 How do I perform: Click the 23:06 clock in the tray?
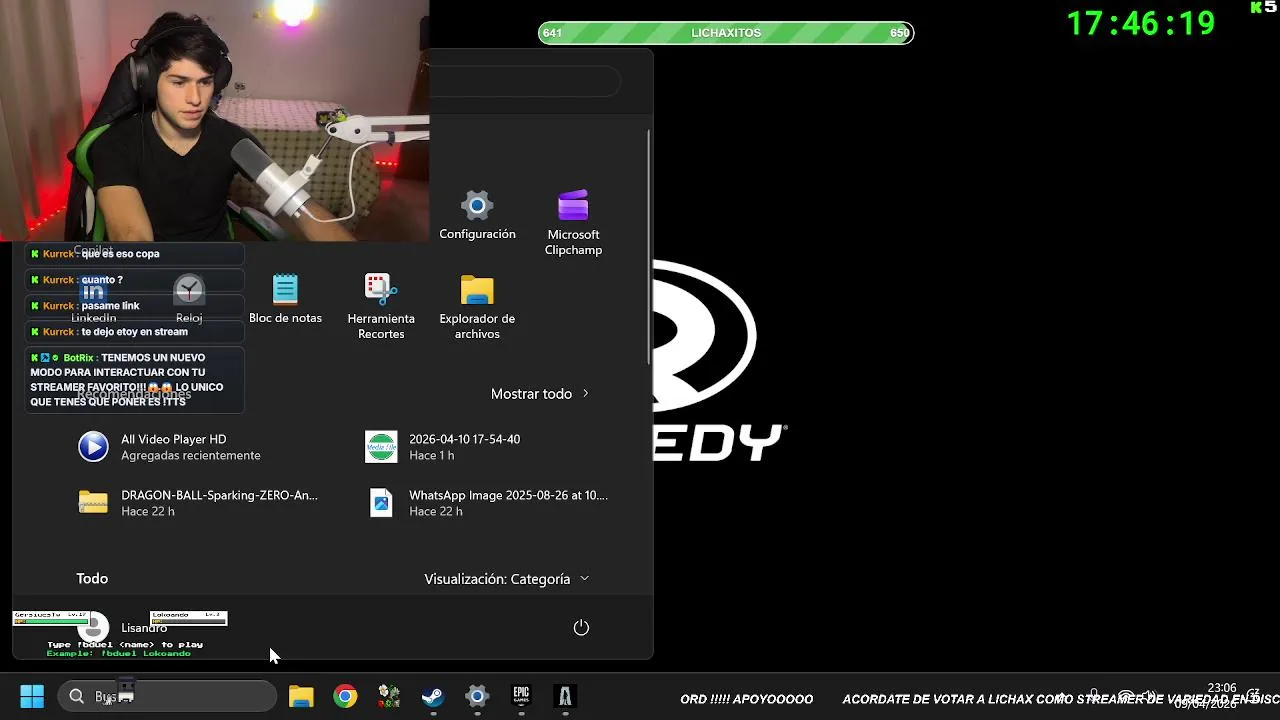tap(1222, 688)
